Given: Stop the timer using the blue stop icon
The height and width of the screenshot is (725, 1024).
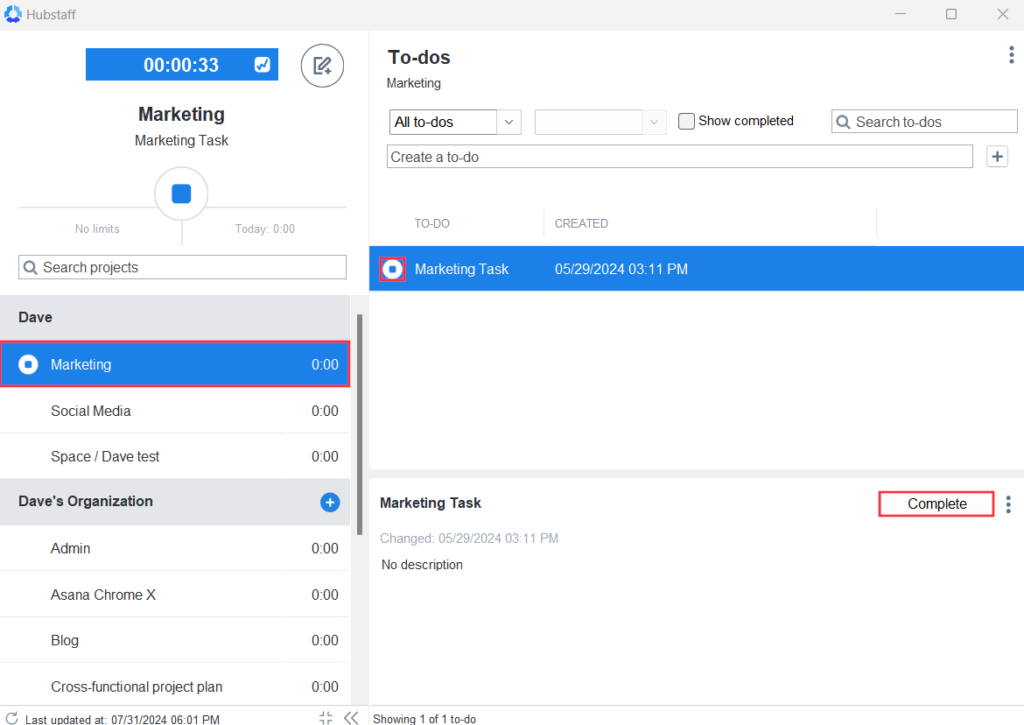Looking at the screenshot, I should point(181,193).
